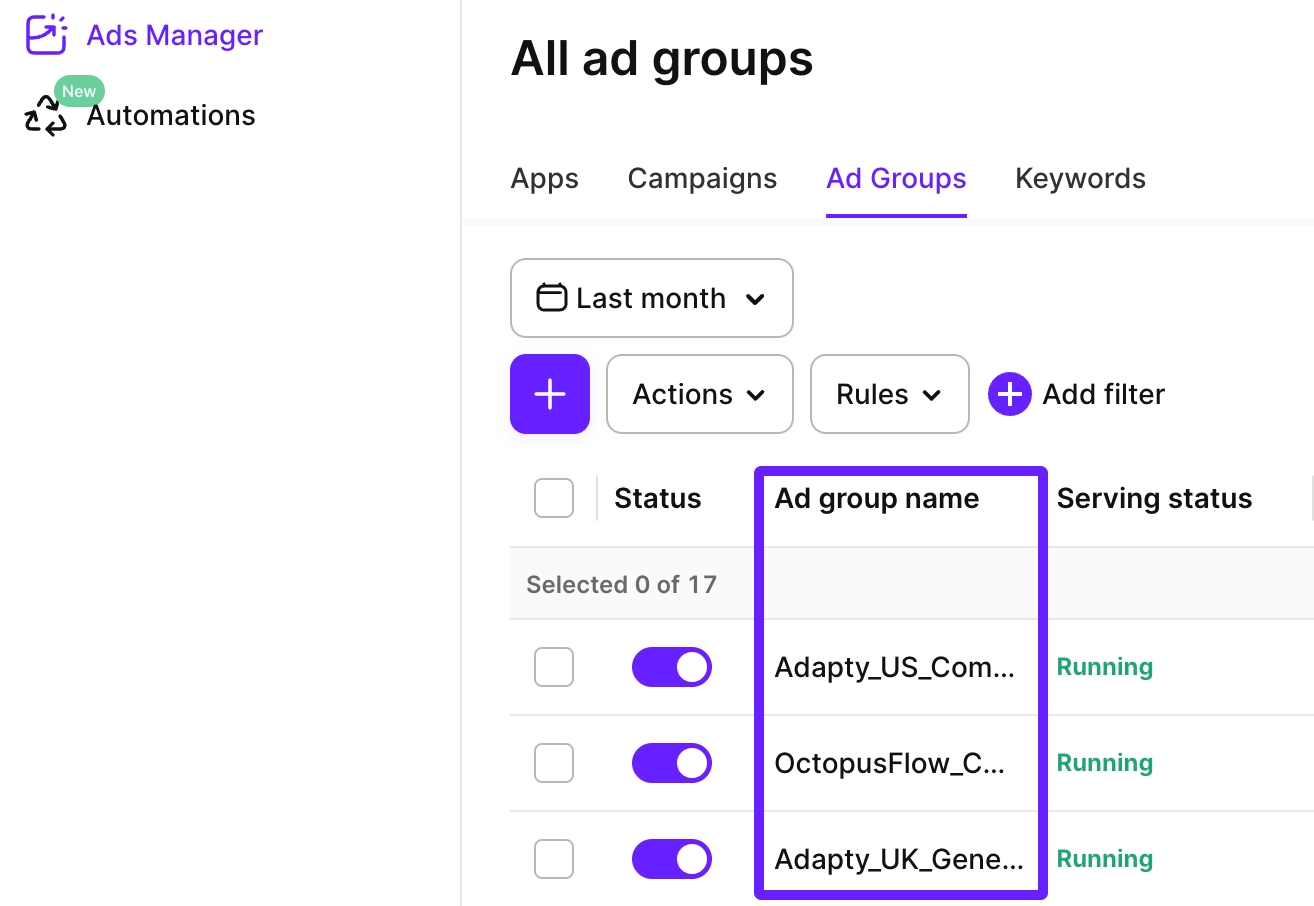Select the Adapty_US_Com row checkbox

point(554,667)
